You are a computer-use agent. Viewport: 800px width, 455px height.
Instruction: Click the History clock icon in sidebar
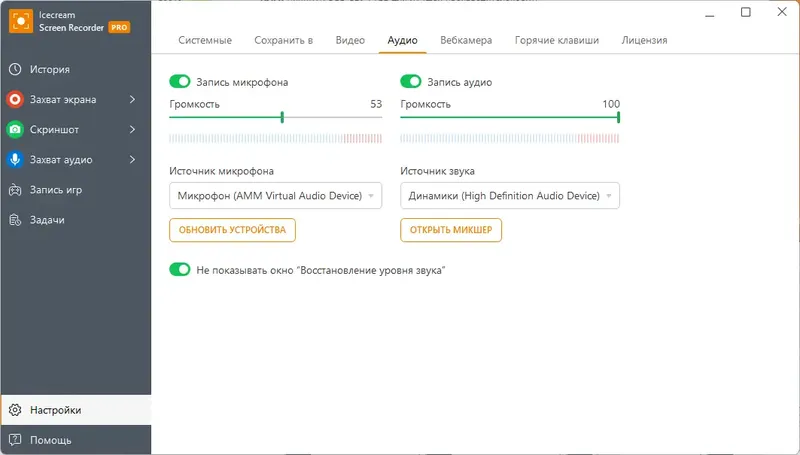click(15, 70)
